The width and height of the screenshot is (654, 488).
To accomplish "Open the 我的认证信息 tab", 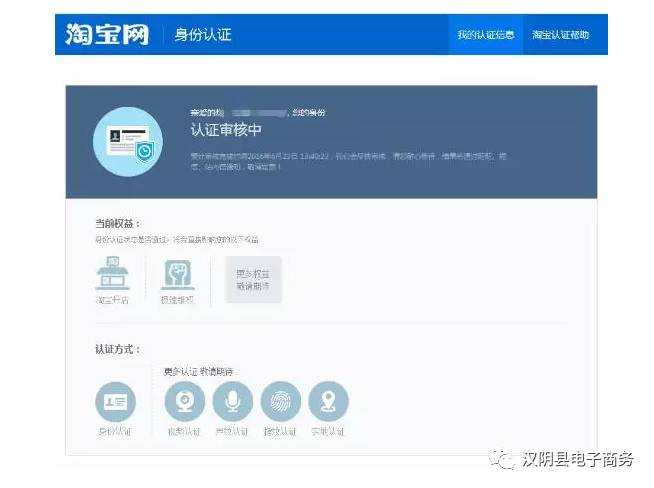I will 485,35.
